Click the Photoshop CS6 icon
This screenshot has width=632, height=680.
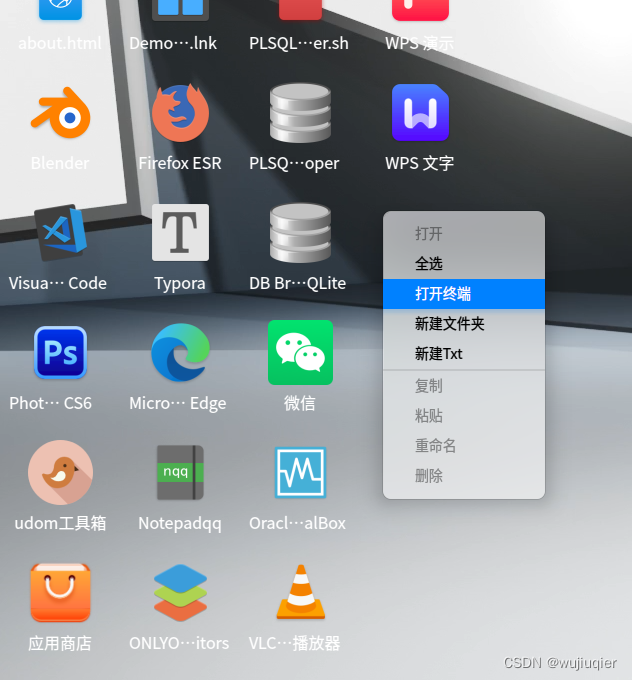click(60, 353)
